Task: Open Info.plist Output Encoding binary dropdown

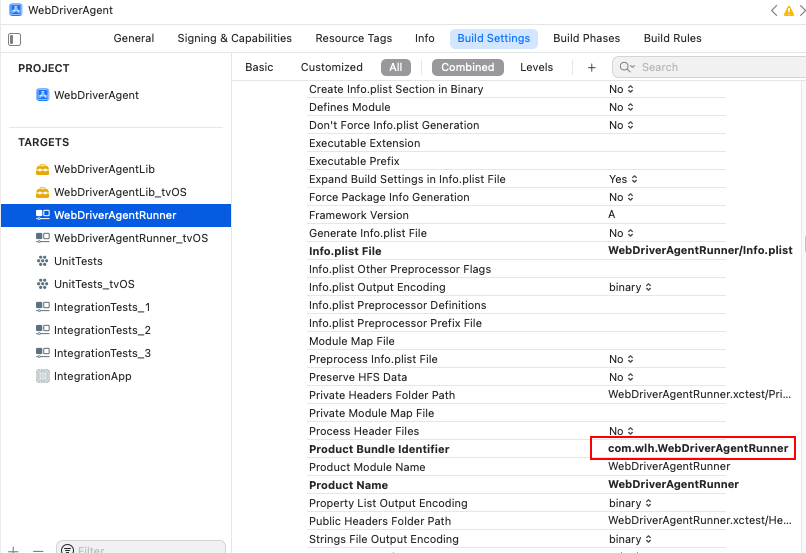Action: point(630,287)
